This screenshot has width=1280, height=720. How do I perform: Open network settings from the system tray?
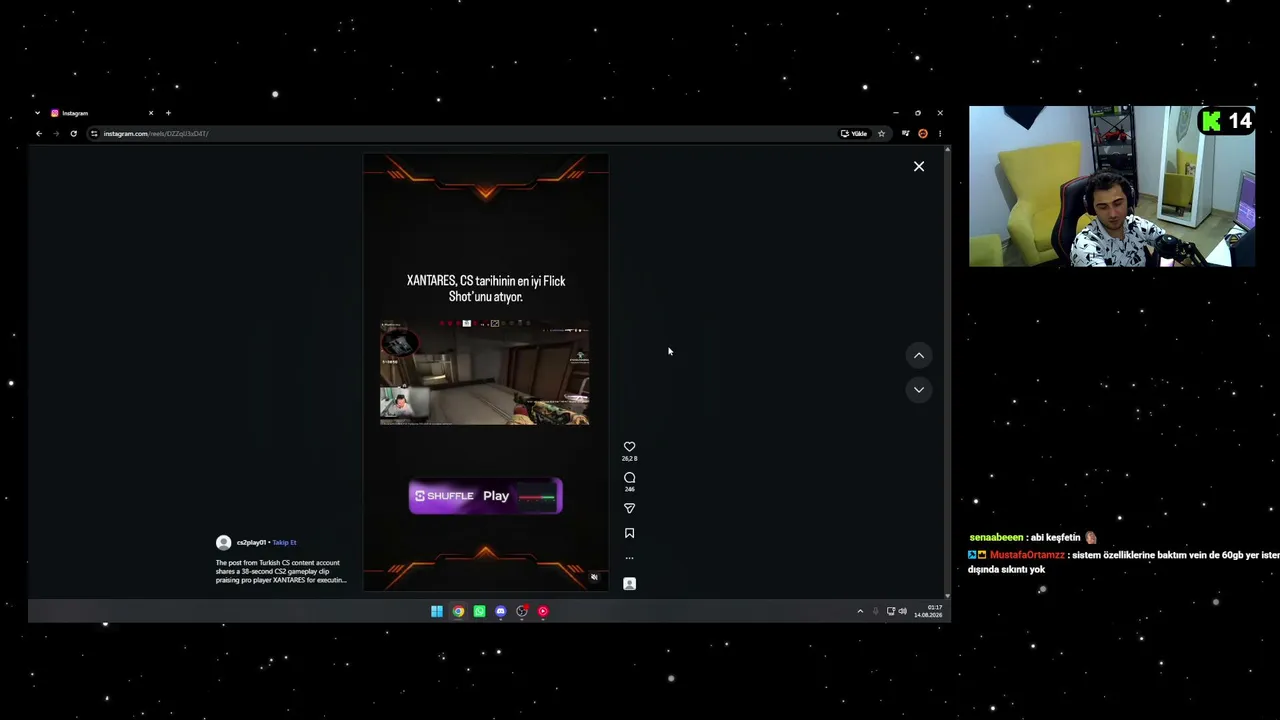pos(891,611)
